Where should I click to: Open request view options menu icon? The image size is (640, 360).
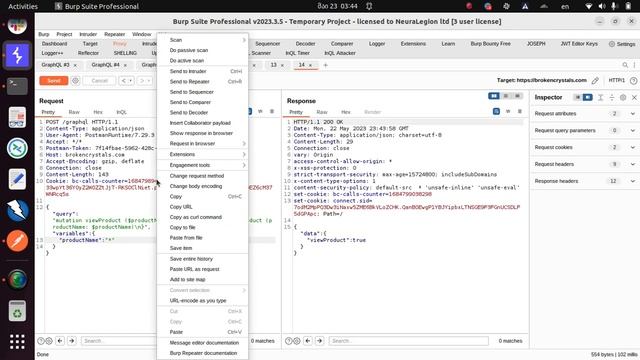pyautogui.click(x=272, y=111)
